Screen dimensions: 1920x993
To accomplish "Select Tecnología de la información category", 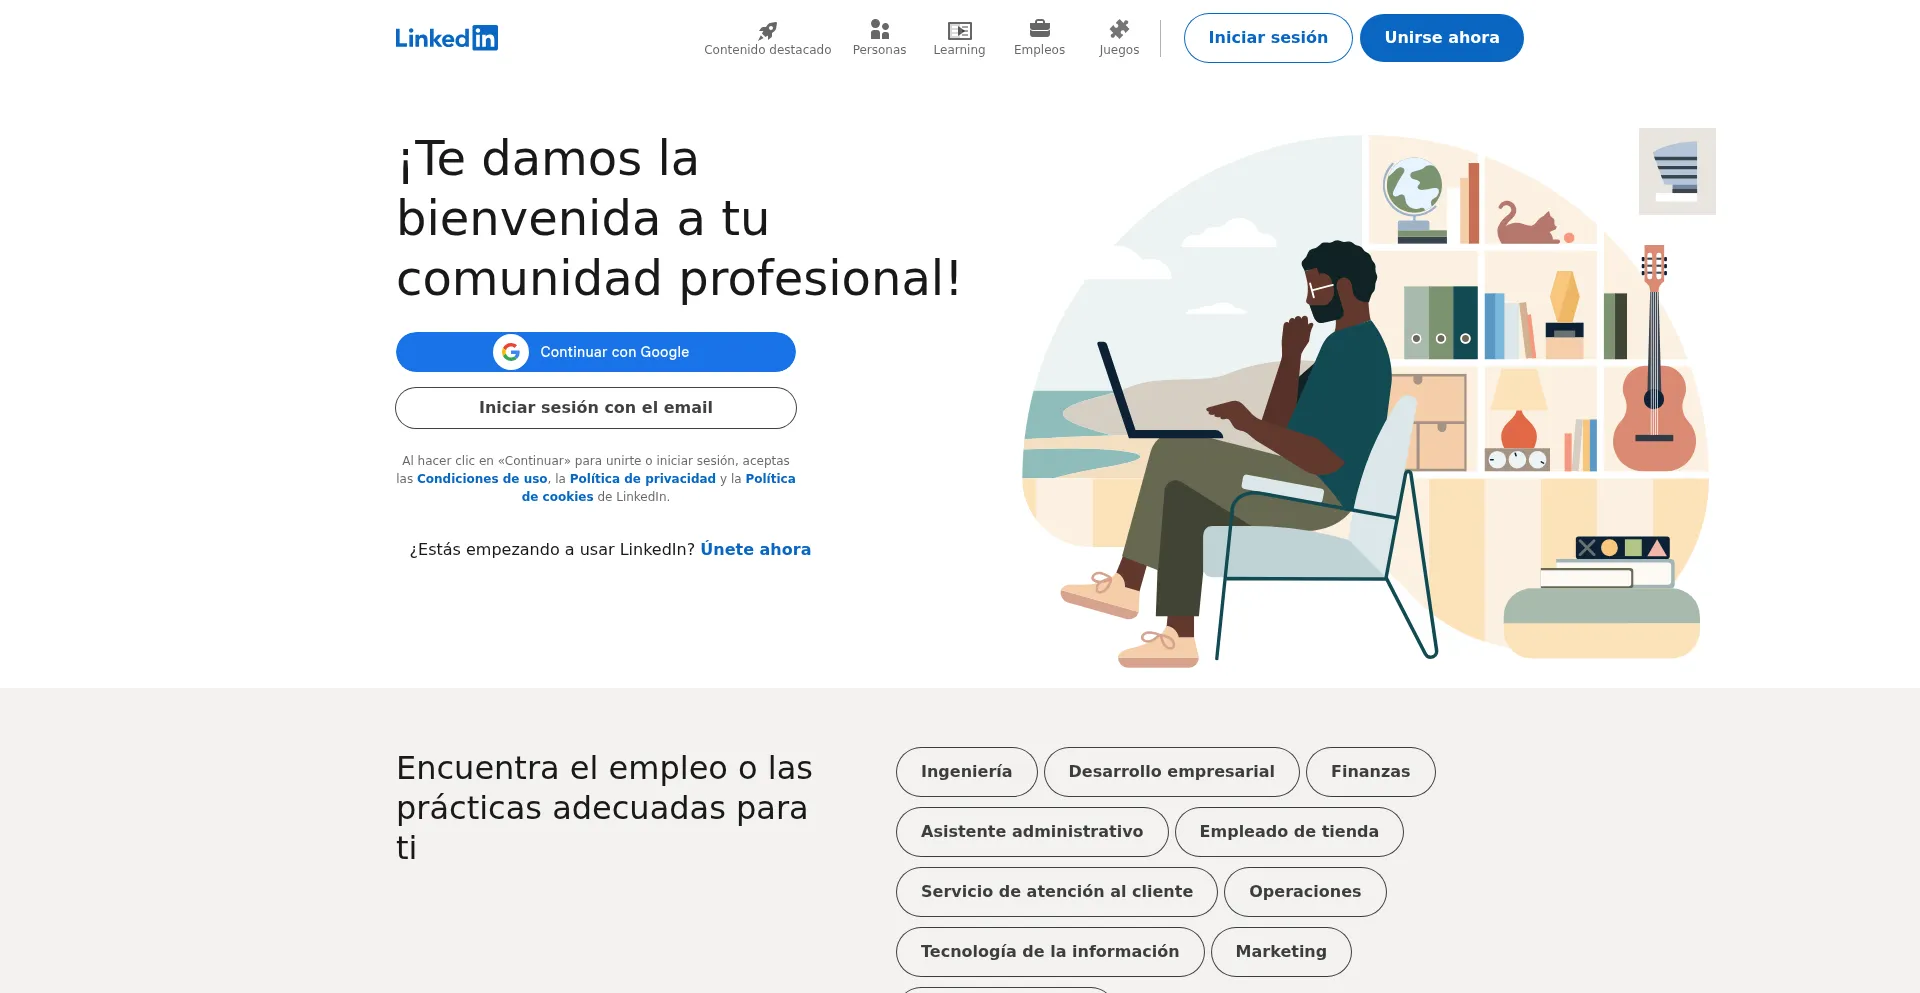I will tap(1050, 952).
